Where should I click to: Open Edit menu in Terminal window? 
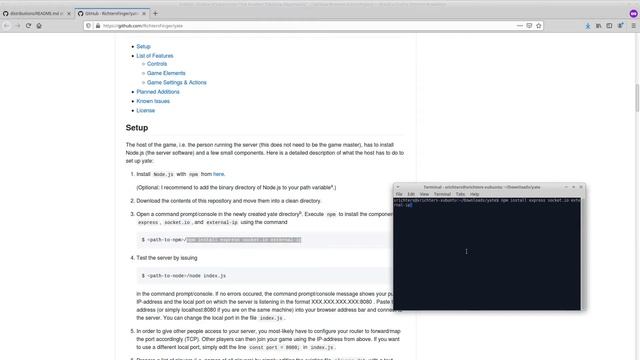point(411,194)
